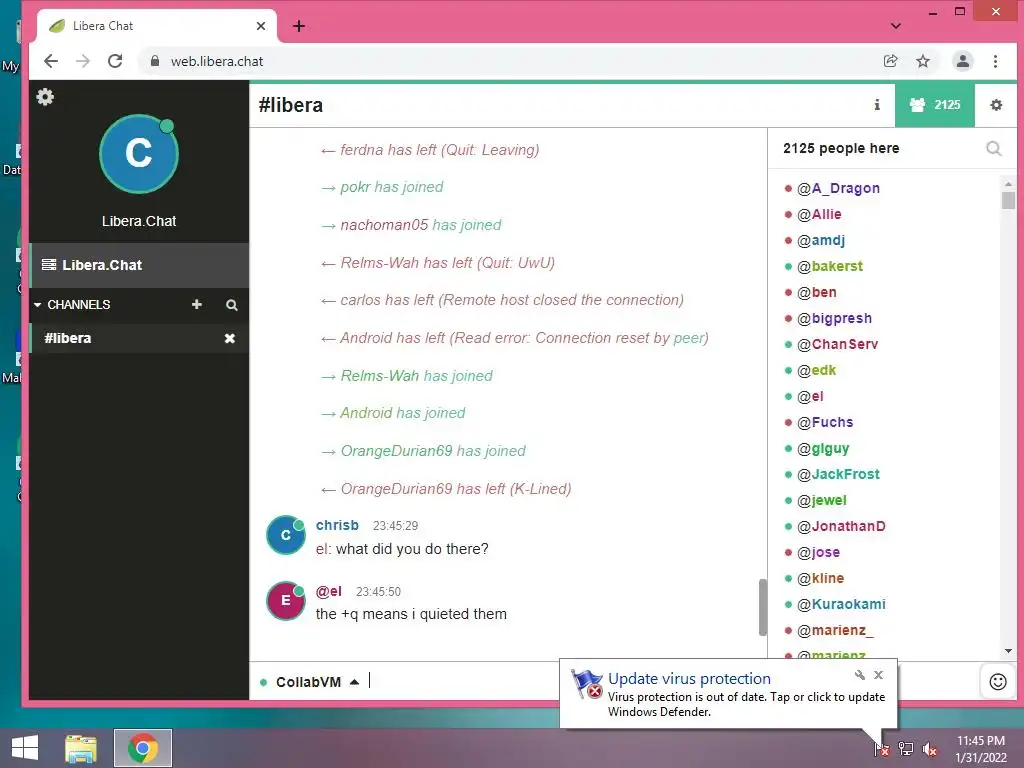1024x768 pixels.
Task: Select @kline in user list
Action: [820, 579]
